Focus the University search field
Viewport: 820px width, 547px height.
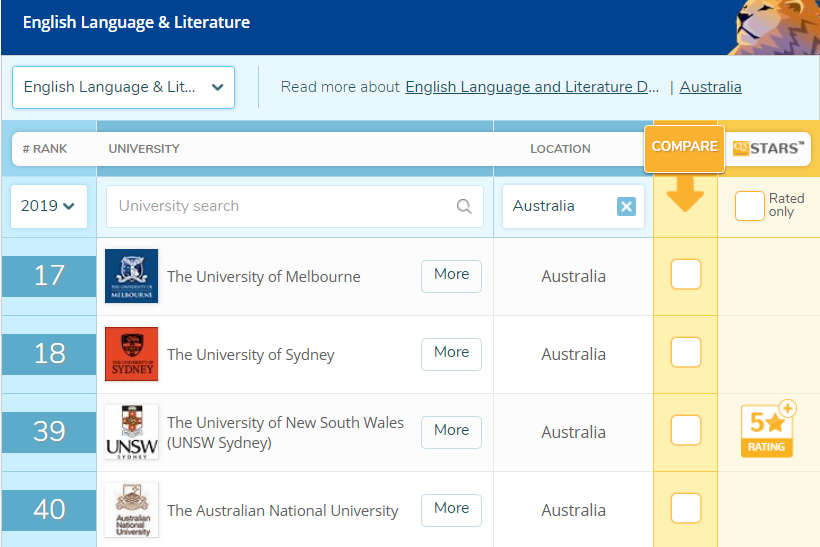[x=282, y=207]
